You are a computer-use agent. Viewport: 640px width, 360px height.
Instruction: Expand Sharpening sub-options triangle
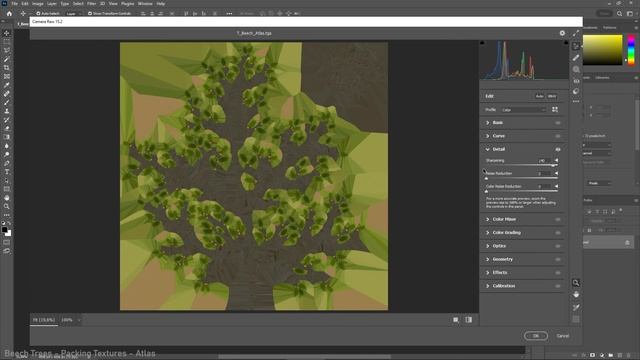click(x=556, y=161)
